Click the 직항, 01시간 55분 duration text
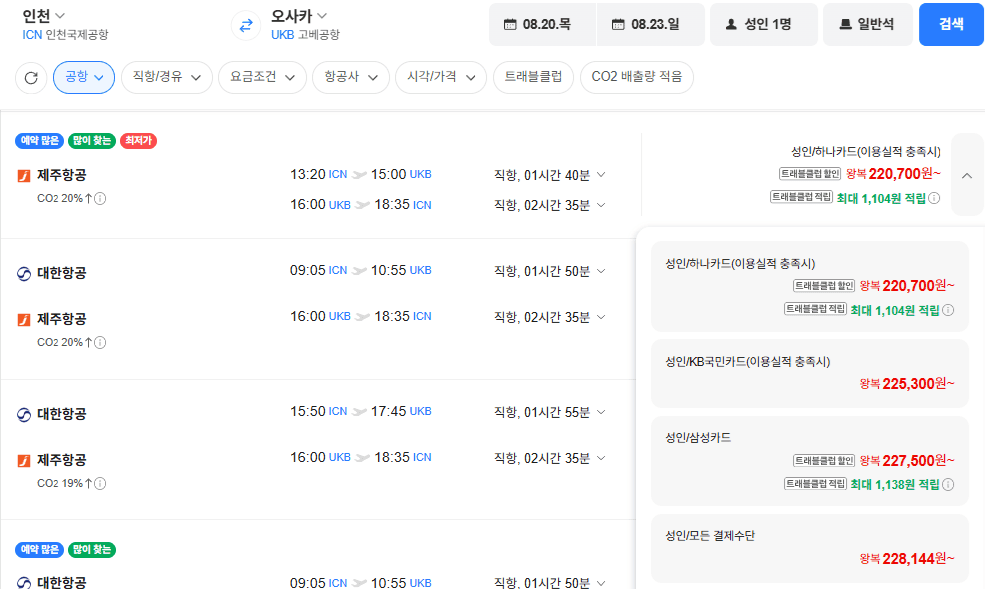This screenshot has width=985, height=589. point(542,413)
